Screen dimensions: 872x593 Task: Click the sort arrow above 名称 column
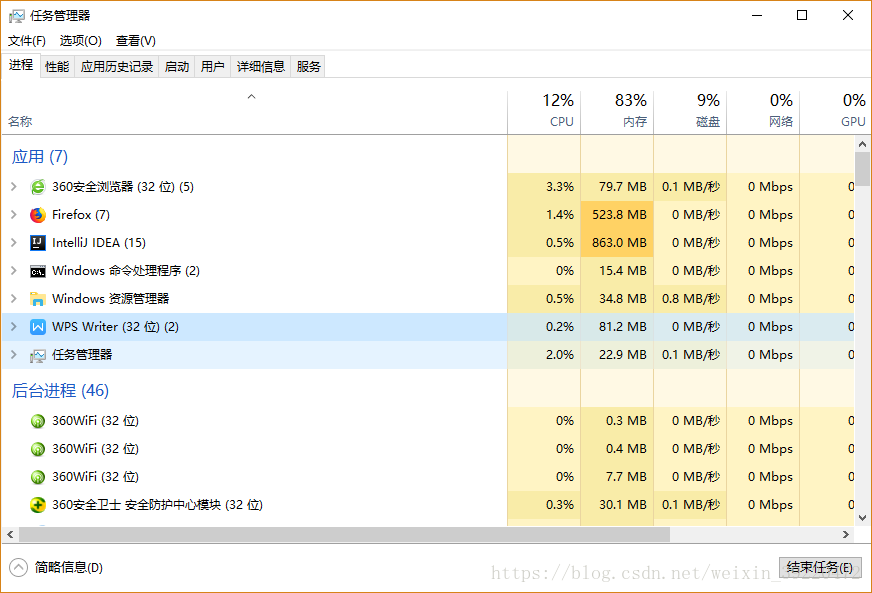pyautogui.click(x=251, y=97)
